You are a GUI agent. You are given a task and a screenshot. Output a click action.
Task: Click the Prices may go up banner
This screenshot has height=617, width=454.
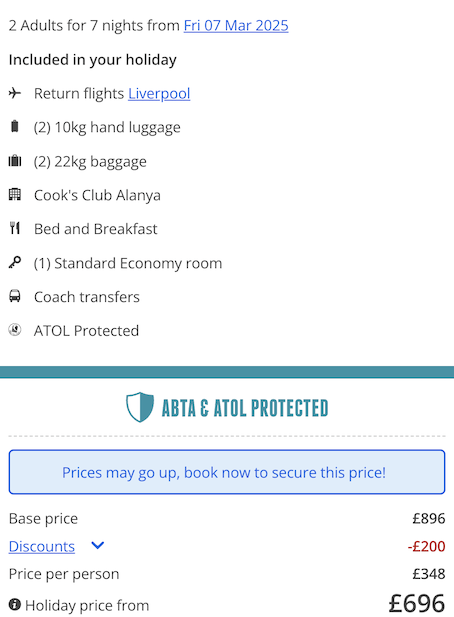click(x=227, y=472)
